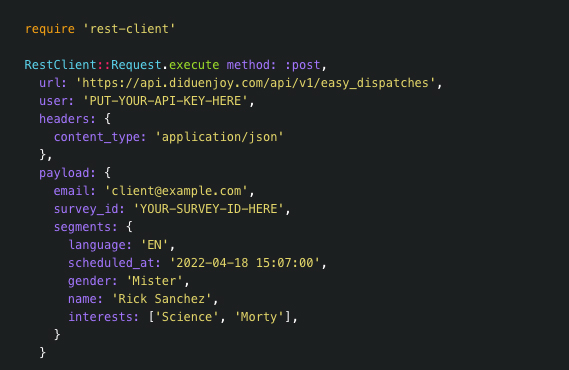Click the 'YOUR-SURVEY-ID-HERE' placeholder
569x370 pixels.
pos(208,209)
